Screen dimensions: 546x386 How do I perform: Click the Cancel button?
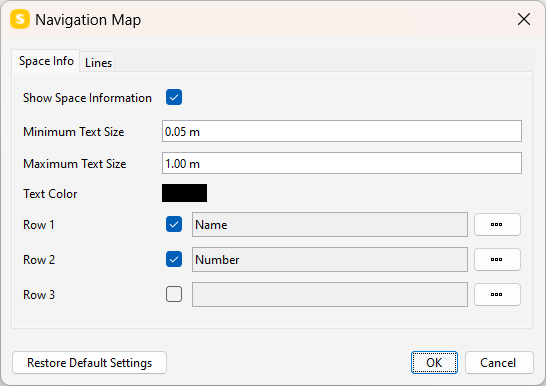pos(499,363)
